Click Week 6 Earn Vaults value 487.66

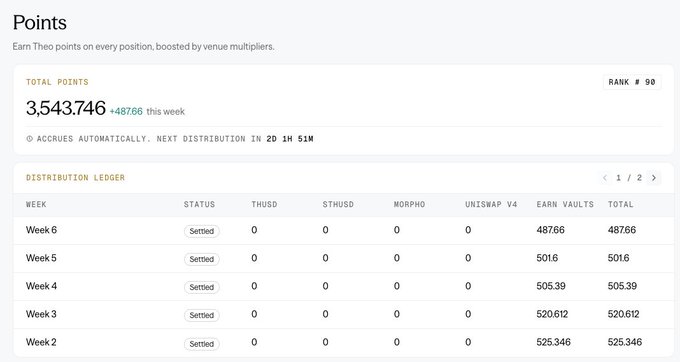(x=550, y=230)
